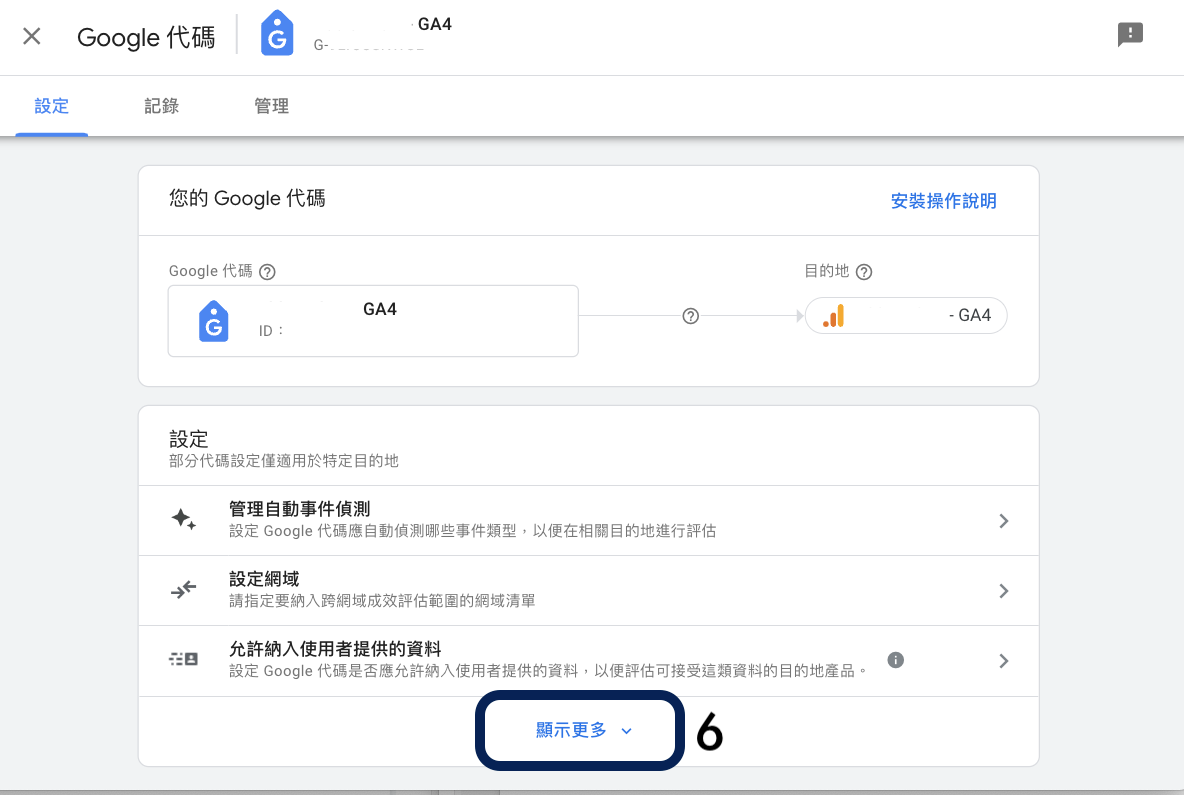Open 允許納入使用者提供的資料 setting
The width and height of the screenshot is (1184, 795).
tap(588, 661)
